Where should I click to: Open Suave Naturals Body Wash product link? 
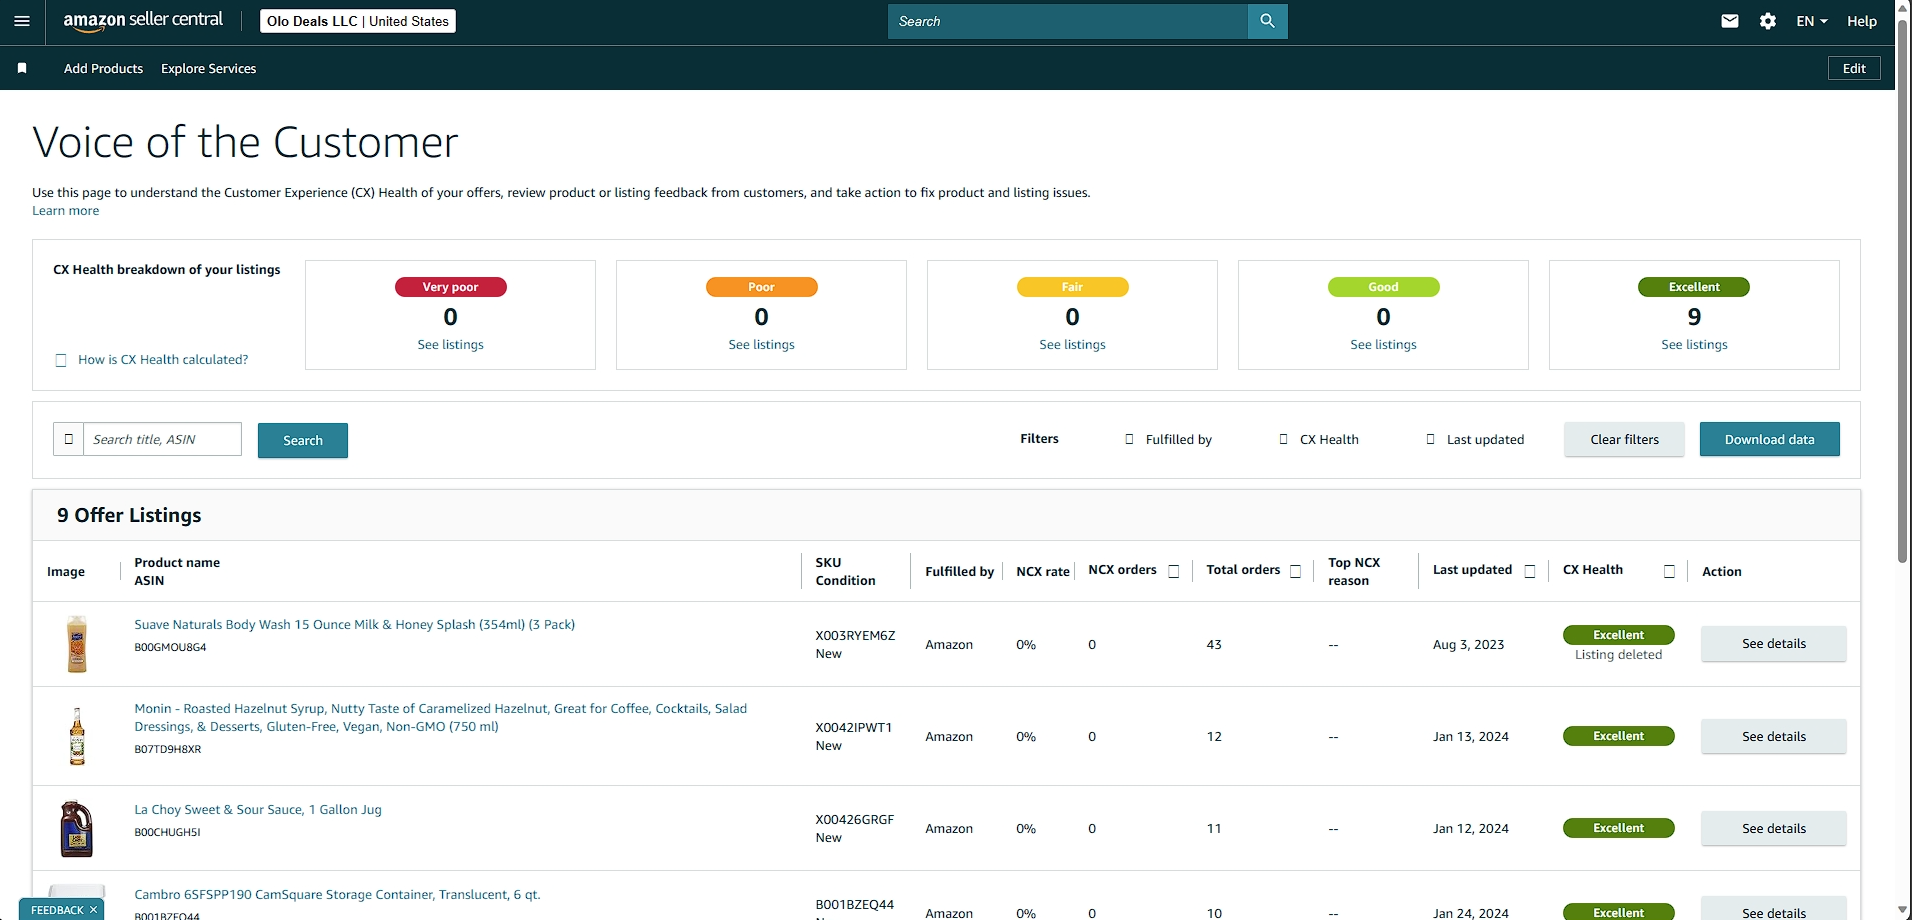355,625
